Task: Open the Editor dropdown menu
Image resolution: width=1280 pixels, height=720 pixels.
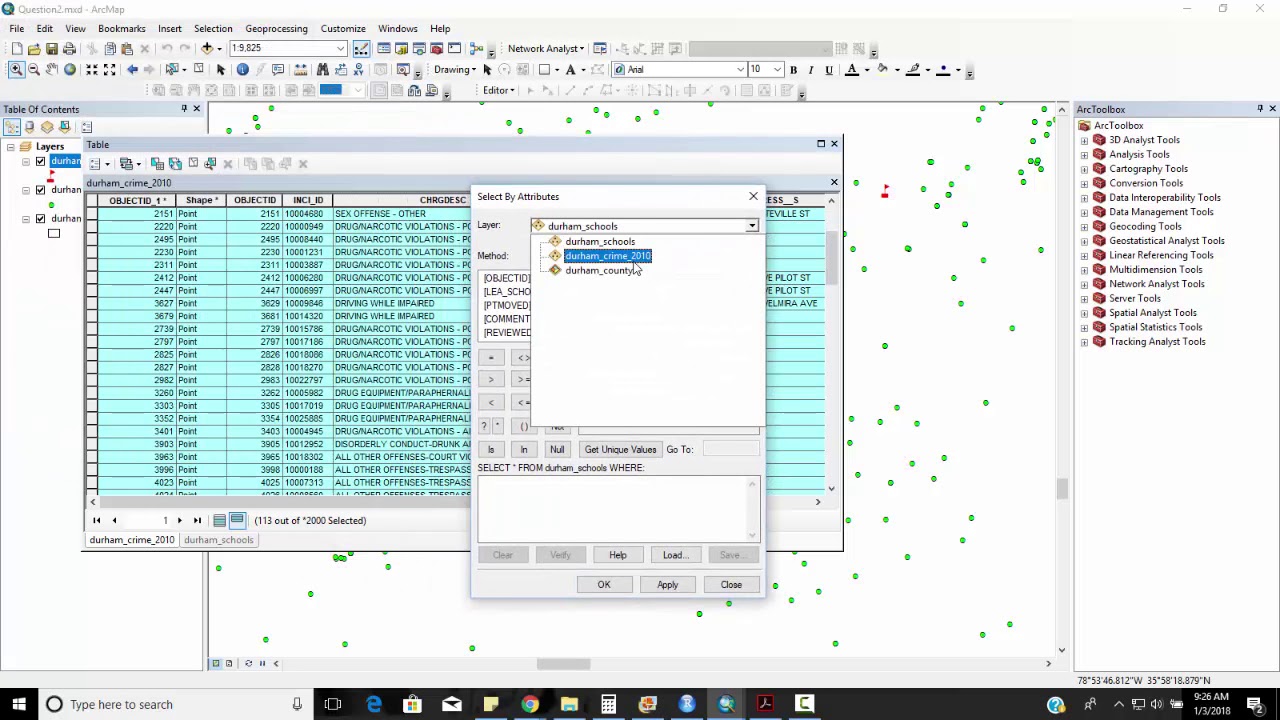Action: tap(498, 90)
